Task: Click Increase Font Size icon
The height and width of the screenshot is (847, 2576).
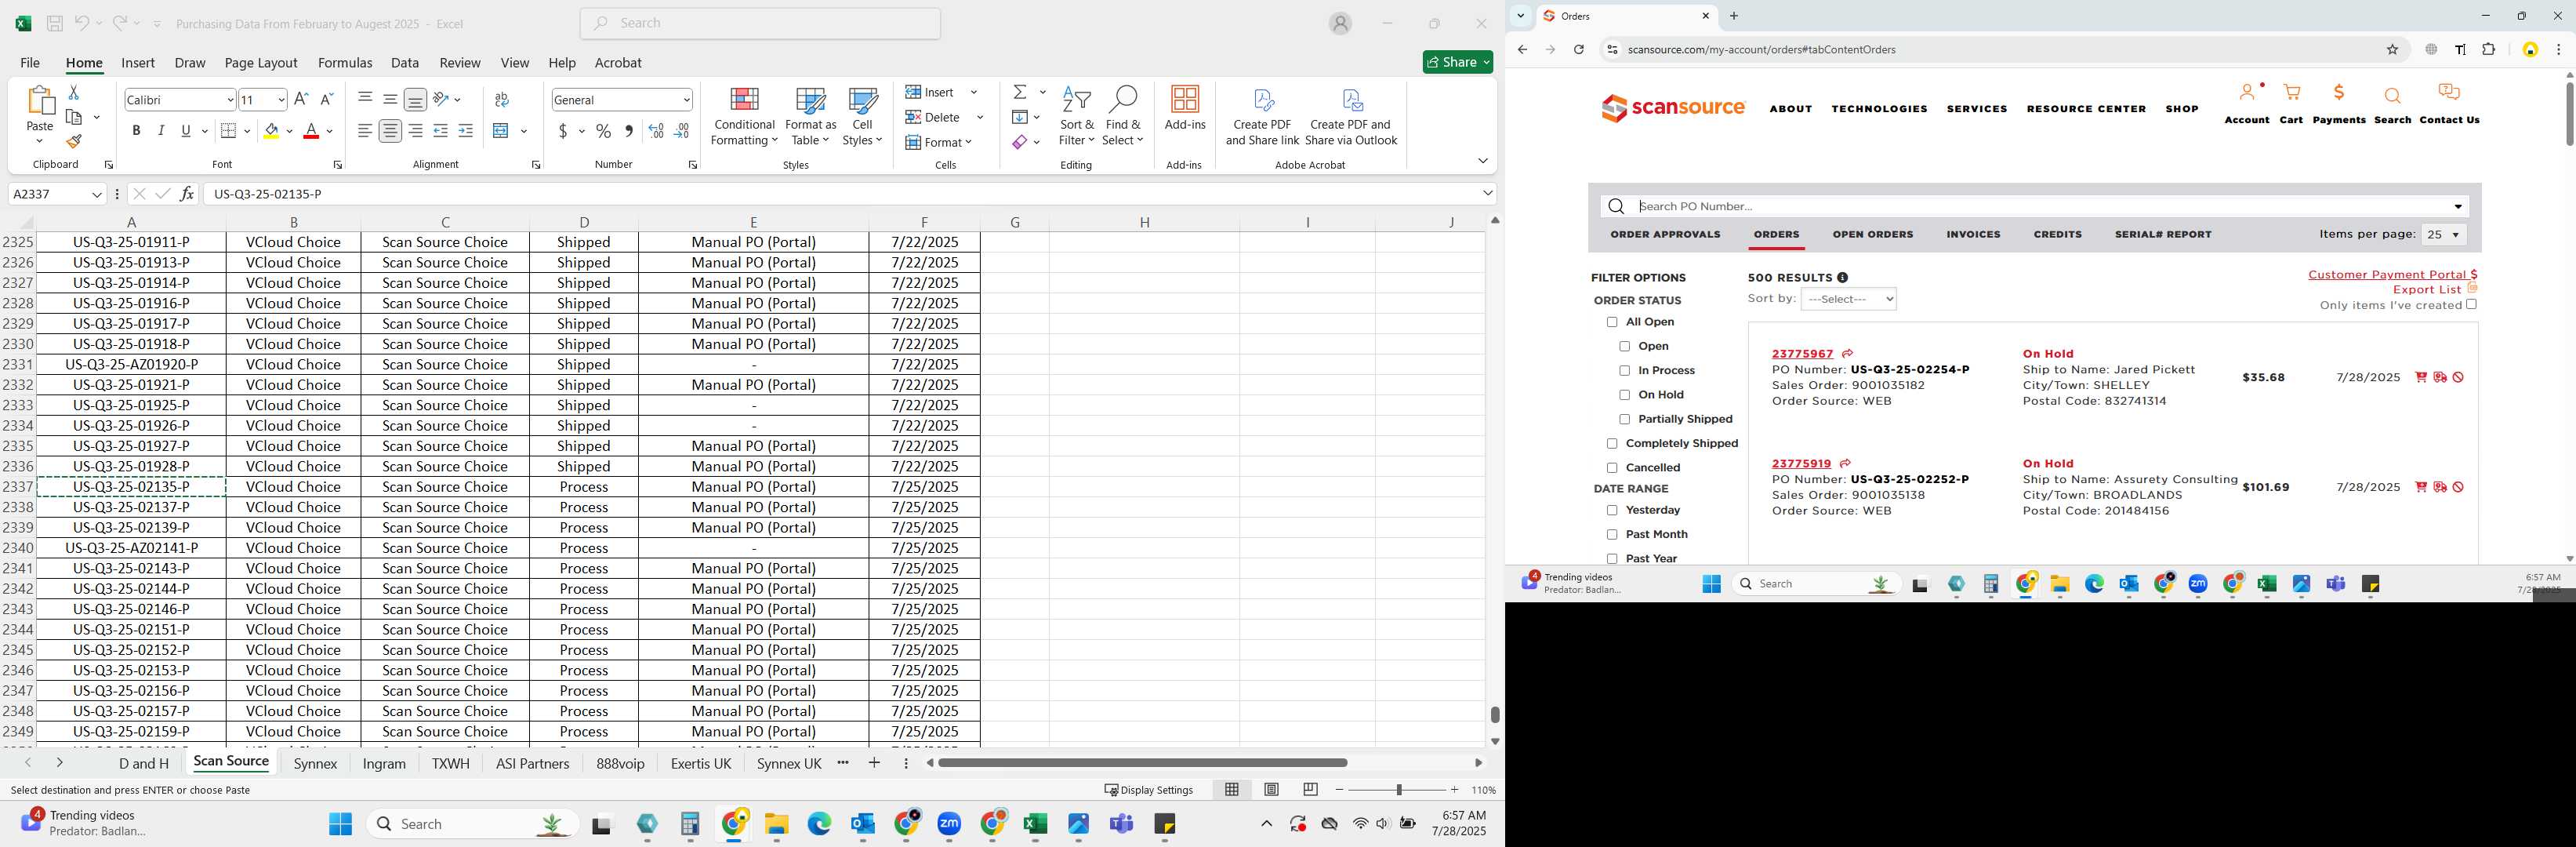Action: pos(301,99)
